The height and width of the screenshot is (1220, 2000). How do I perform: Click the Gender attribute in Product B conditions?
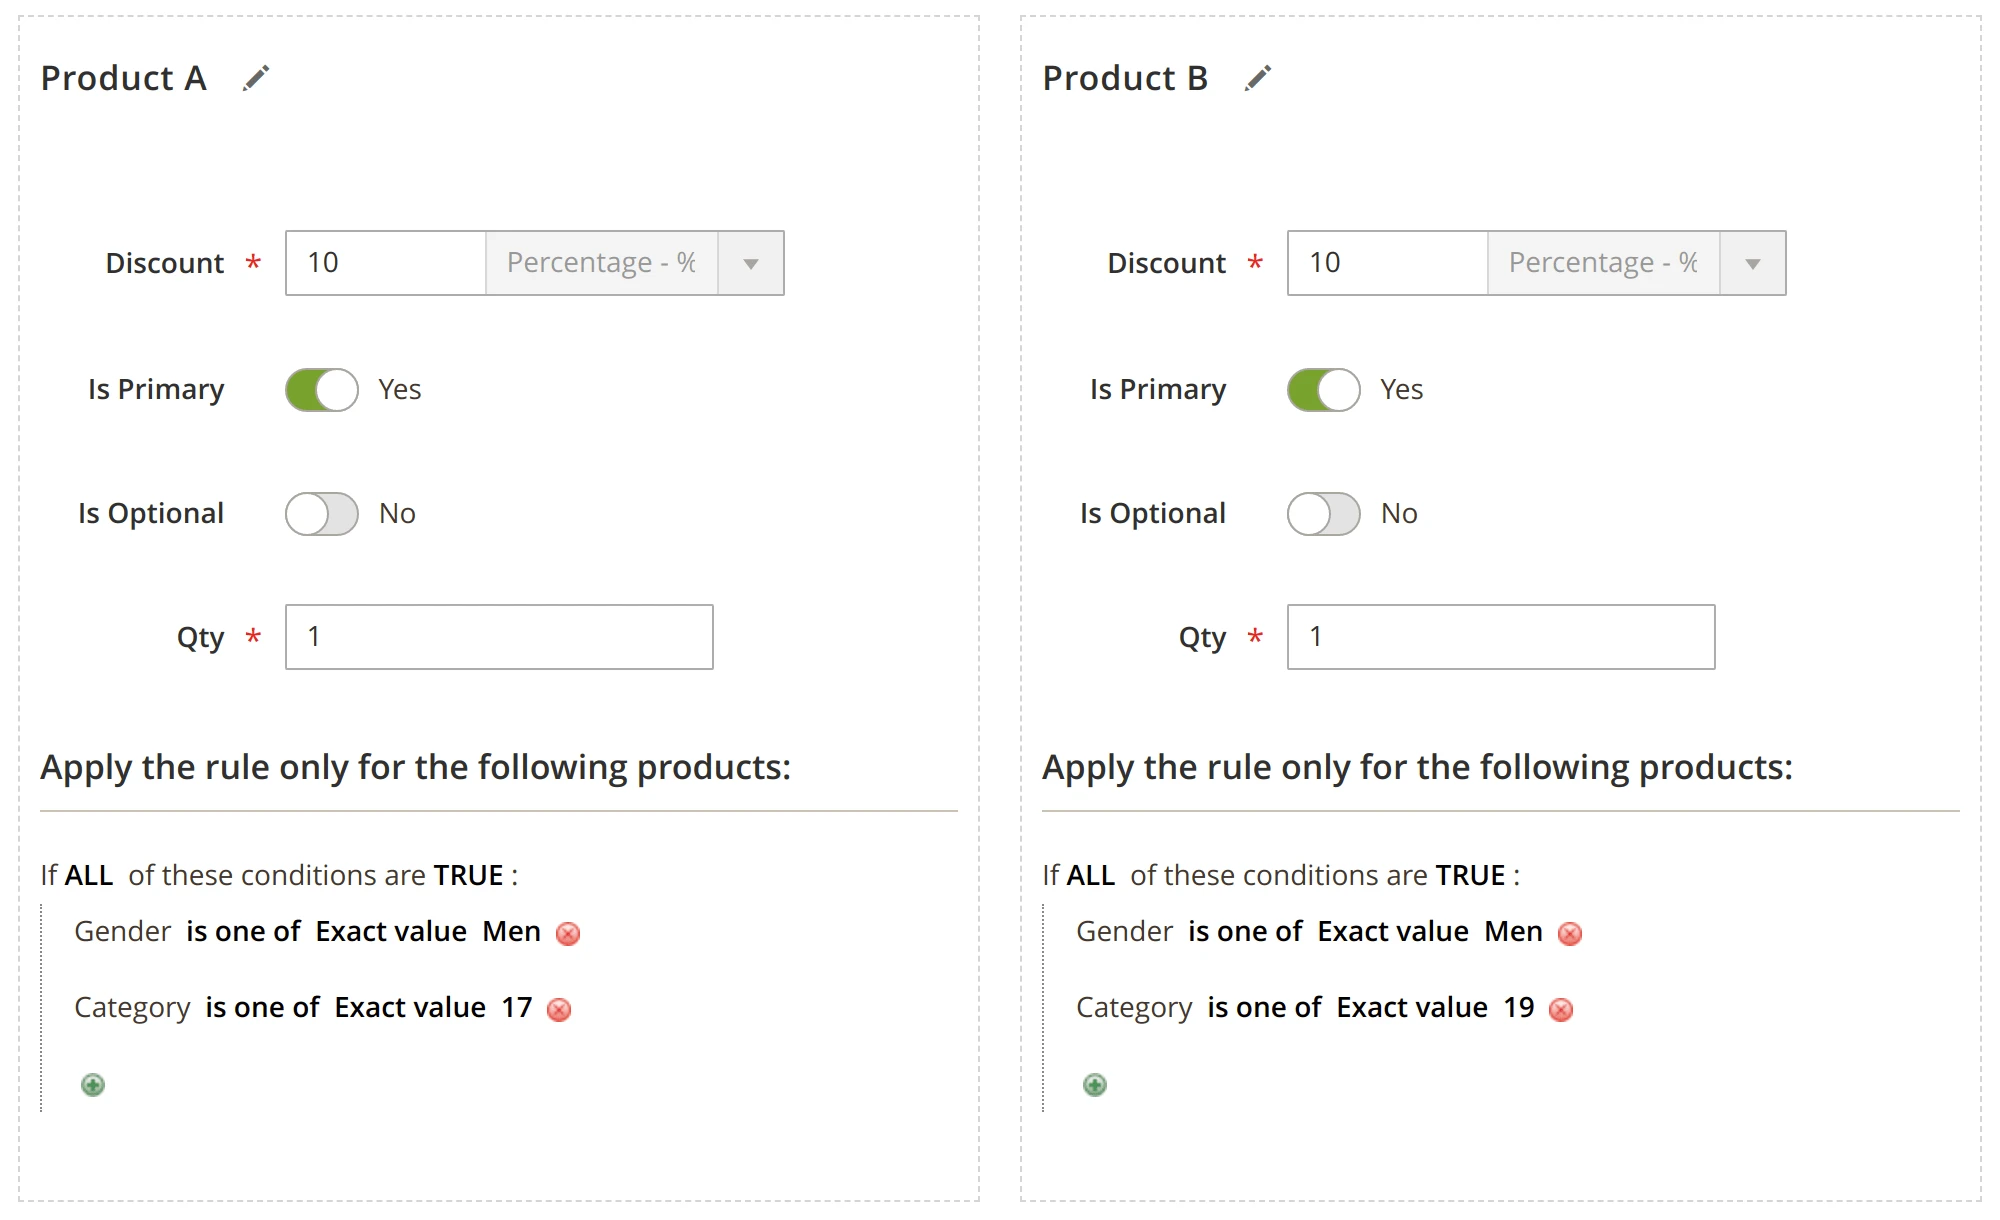(1124, 931)
